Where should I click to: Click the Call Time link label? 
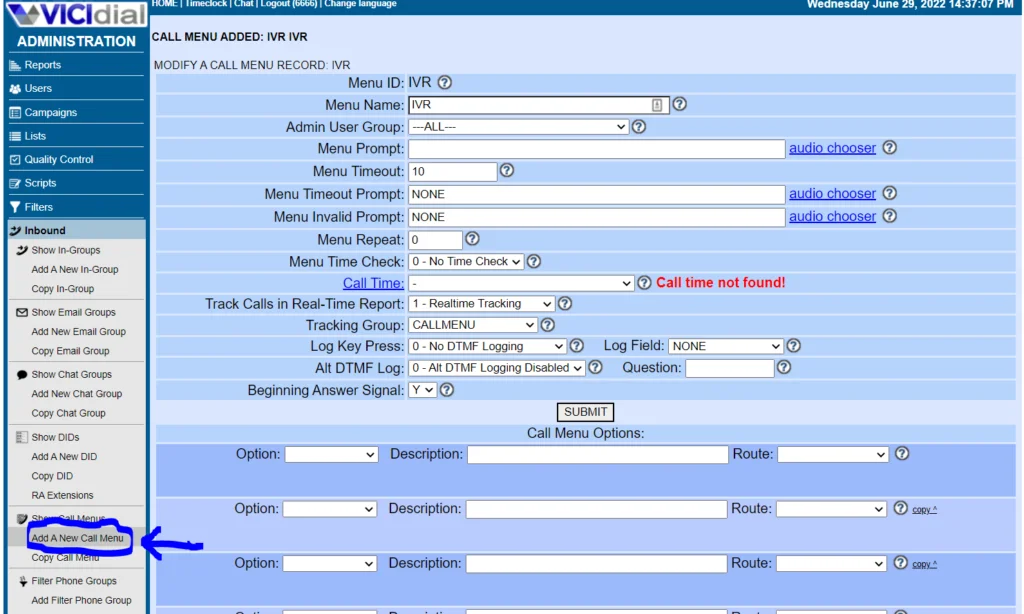coord(374,283)
